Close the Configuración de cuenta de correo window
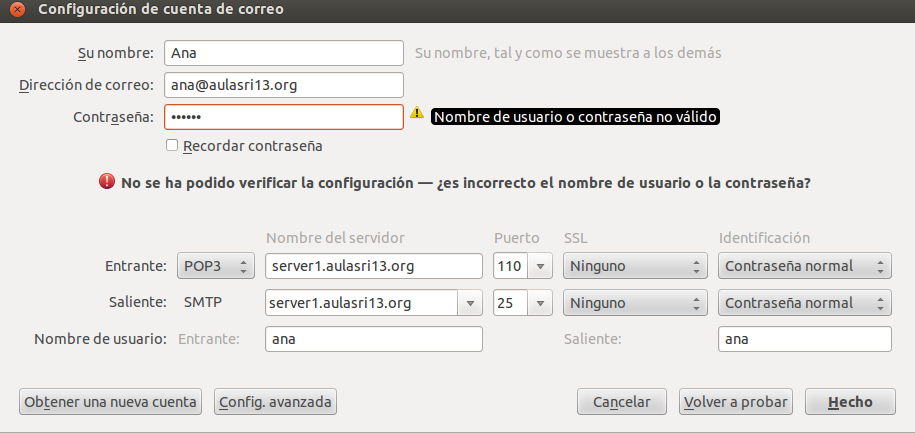915x433 pixels. (18, 9)
